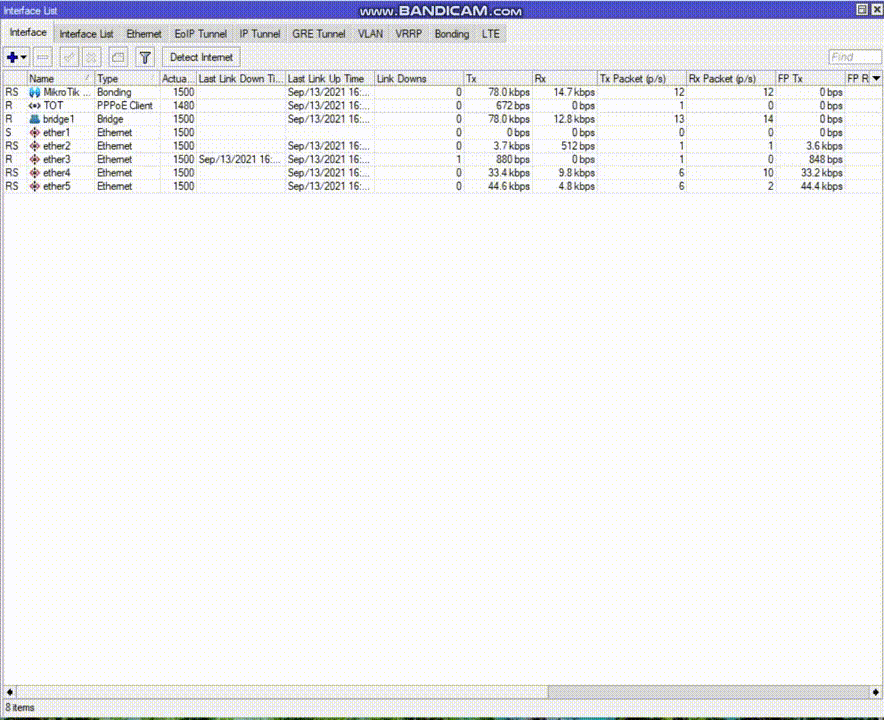
Task: Open the Interface List tab
Action: pos(86,34)
